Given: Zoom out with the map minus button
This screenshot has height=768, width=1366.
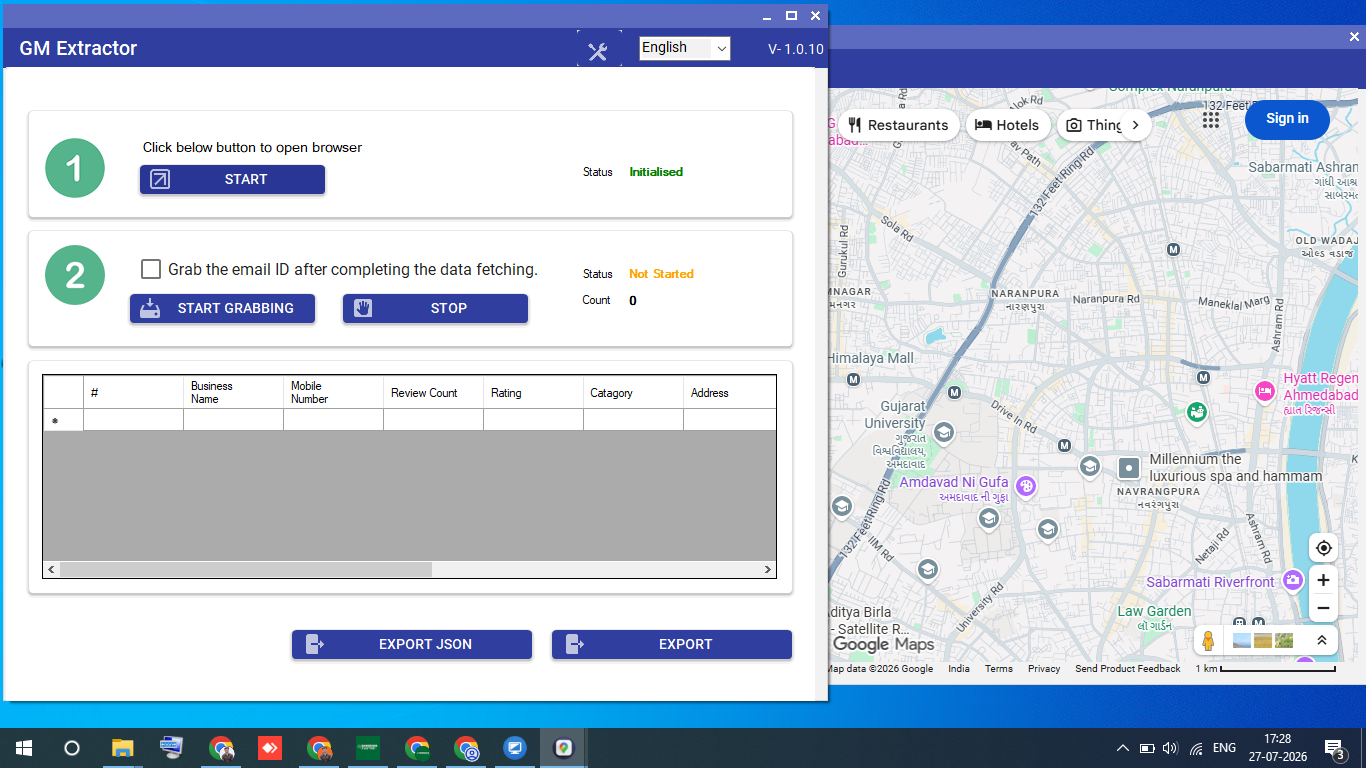Looking at the screenshot, I should coord(1323,608).
